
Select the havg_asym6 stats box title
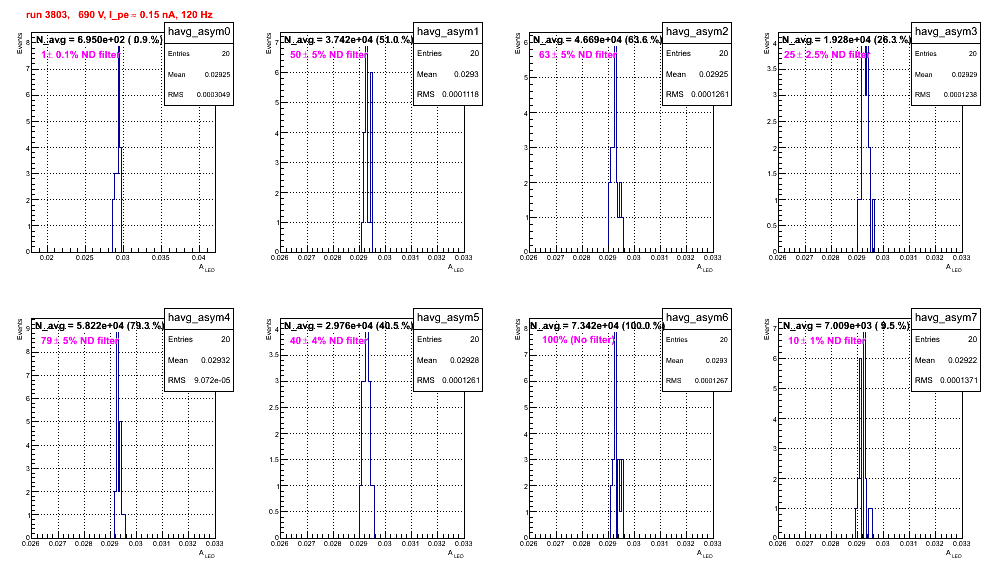[x=697, y=318]
